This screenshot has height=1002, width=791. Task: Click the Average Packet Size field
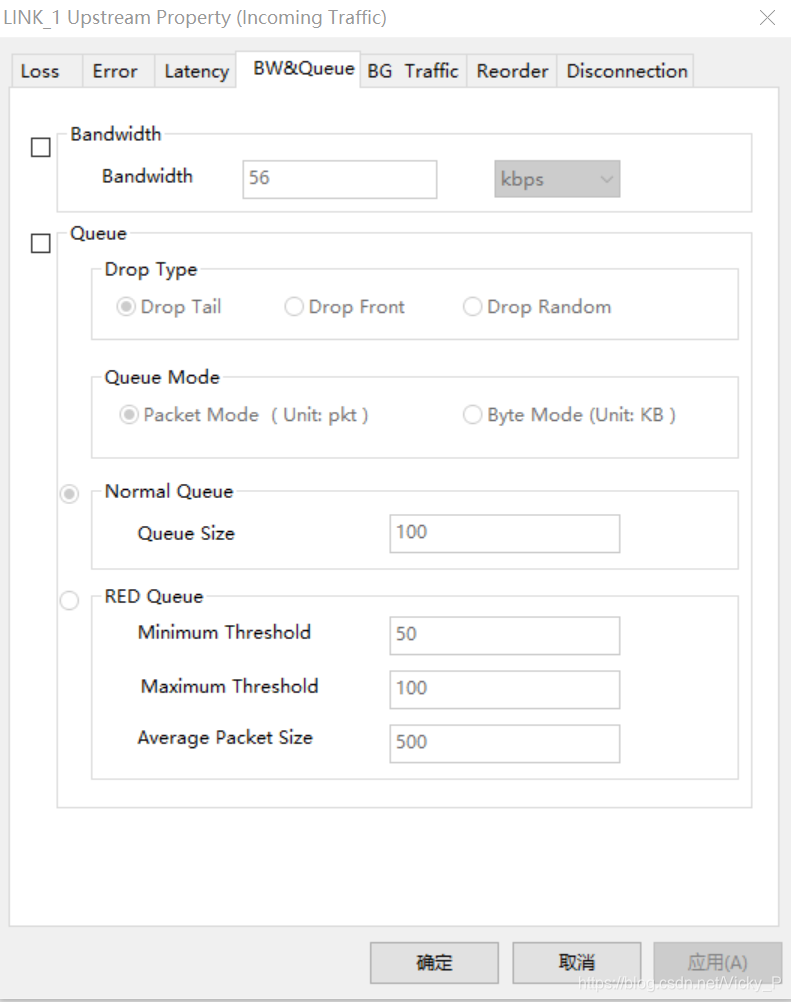click(x=505, y=744)
